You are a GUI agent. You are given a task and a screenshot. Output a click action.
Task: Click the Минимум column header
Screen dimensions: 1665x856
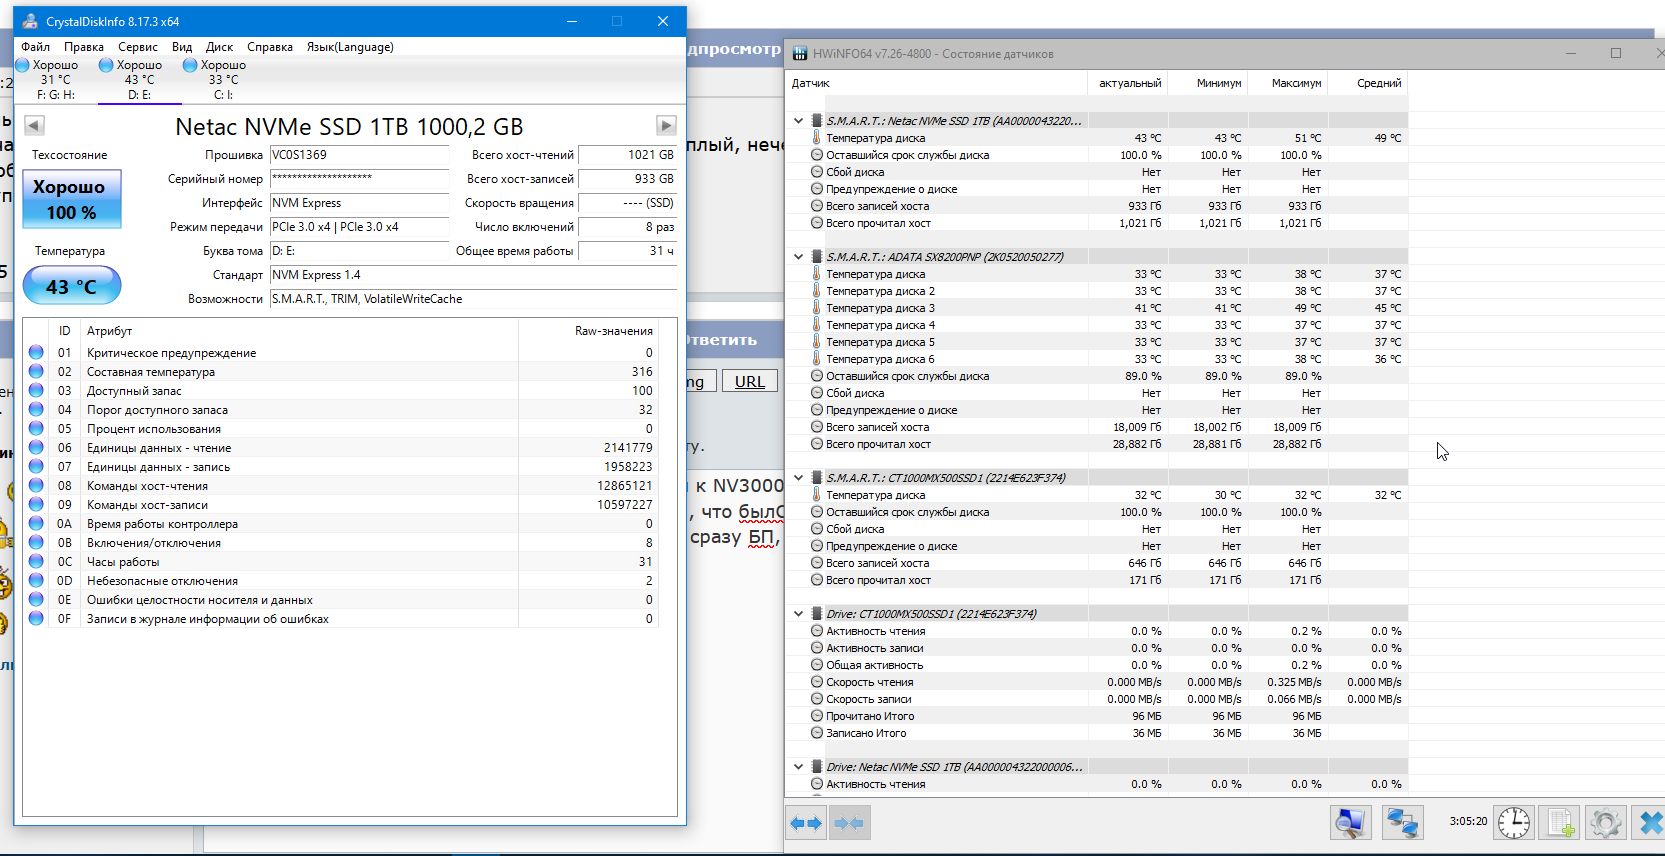click(x=1207, y=83)
